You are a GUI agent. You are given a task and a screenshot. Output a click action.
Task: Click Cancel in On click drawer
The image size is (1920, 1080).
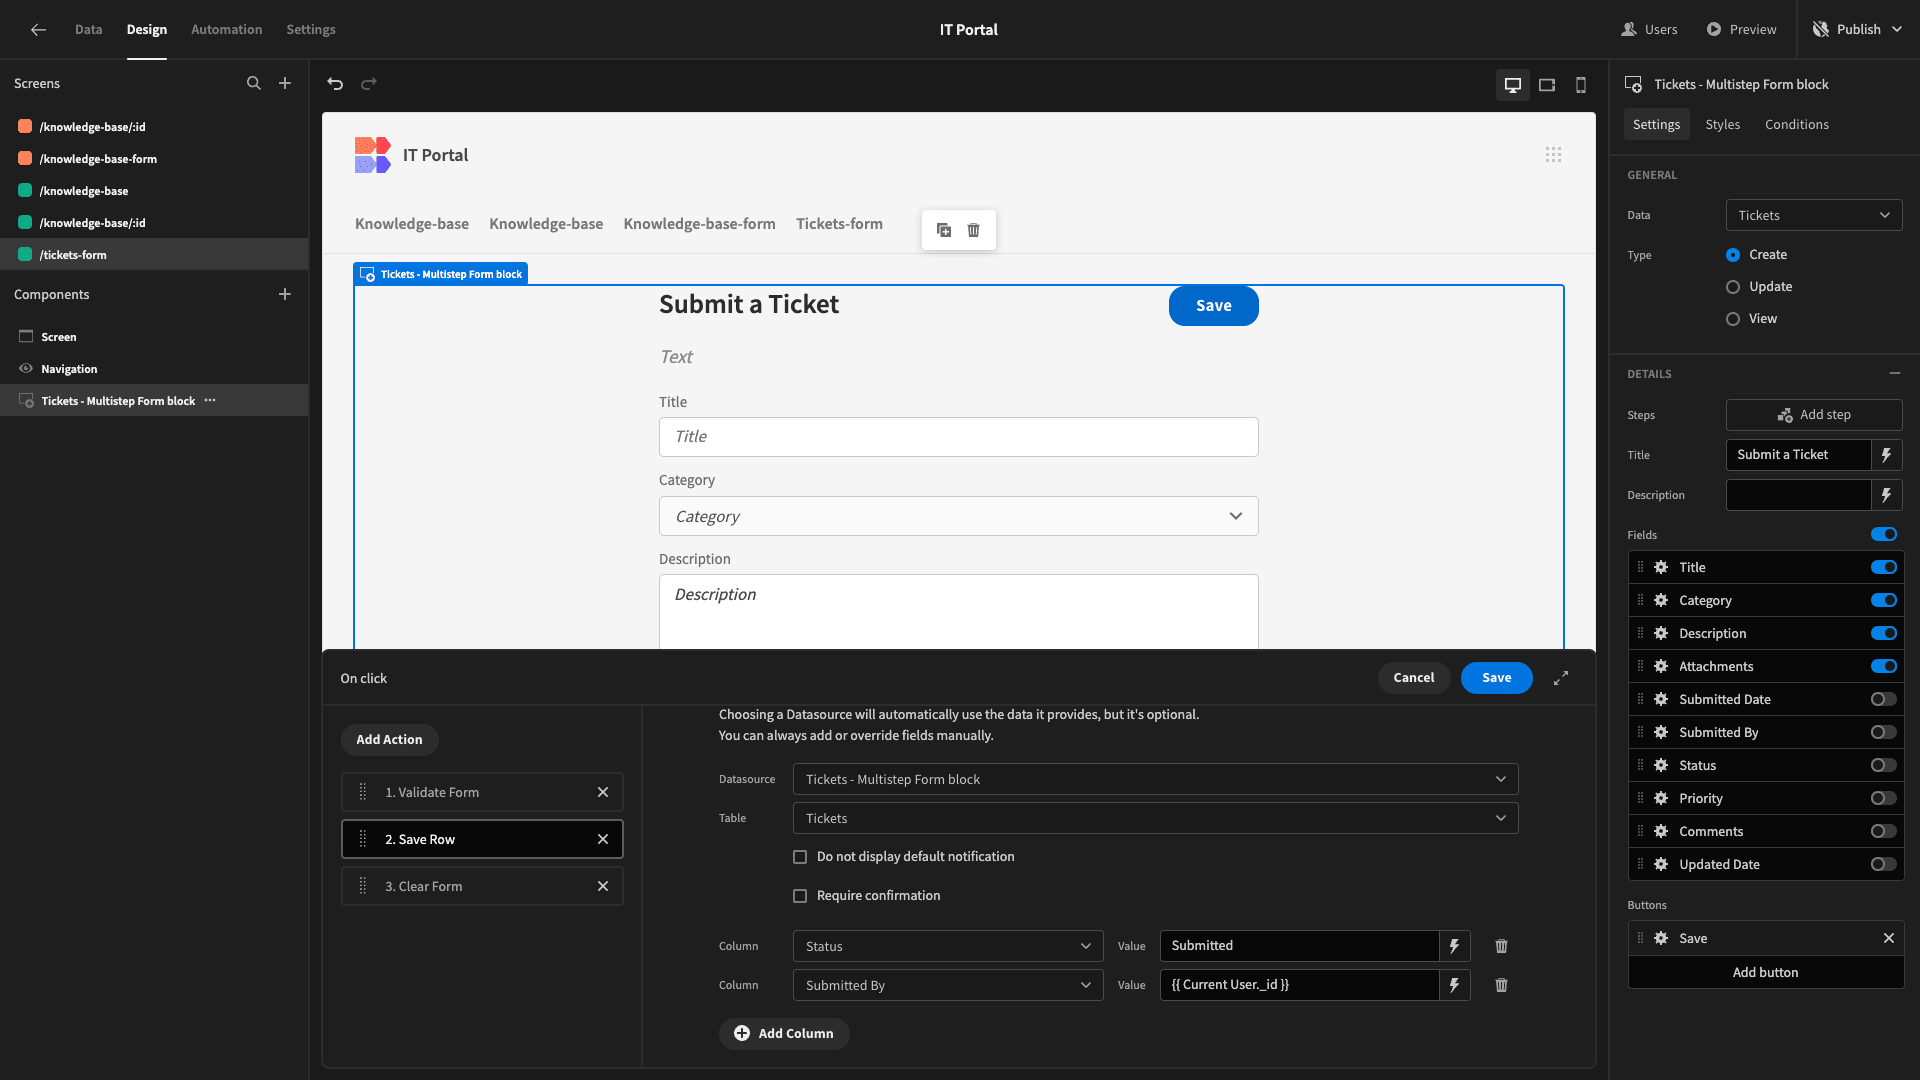[1414, 678]
